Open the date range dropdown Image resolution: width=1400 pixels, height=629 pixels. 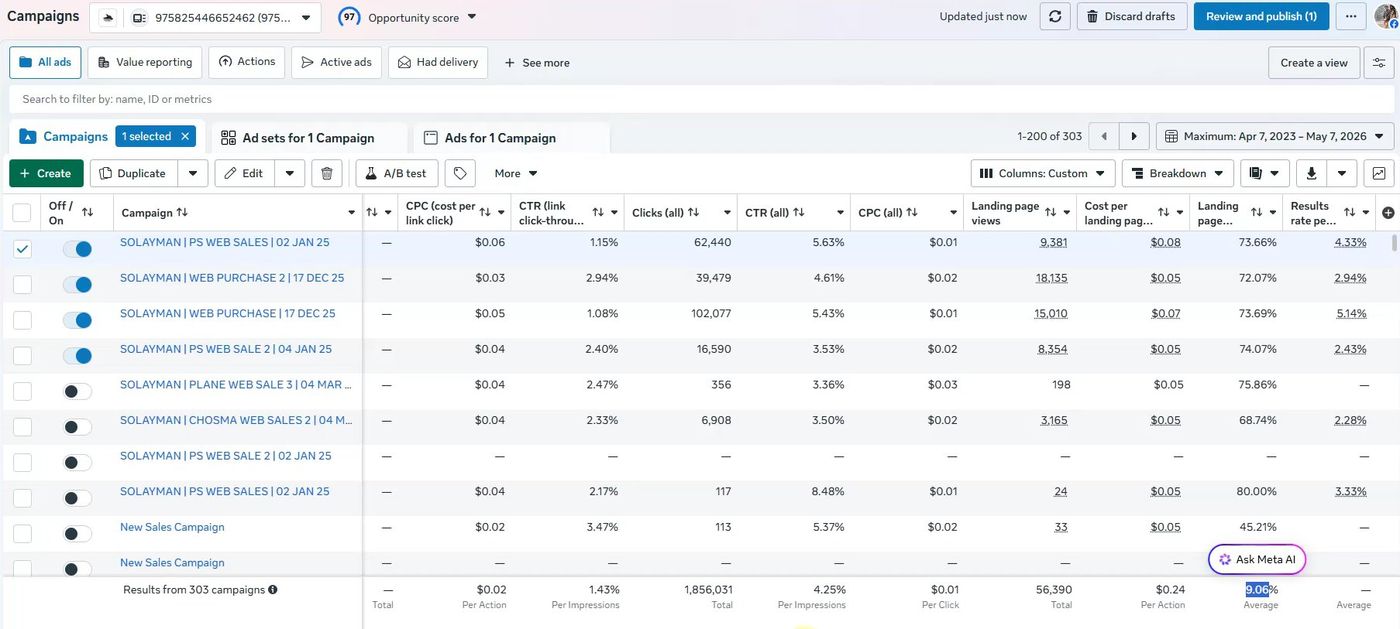click(x=1275, y=136)
